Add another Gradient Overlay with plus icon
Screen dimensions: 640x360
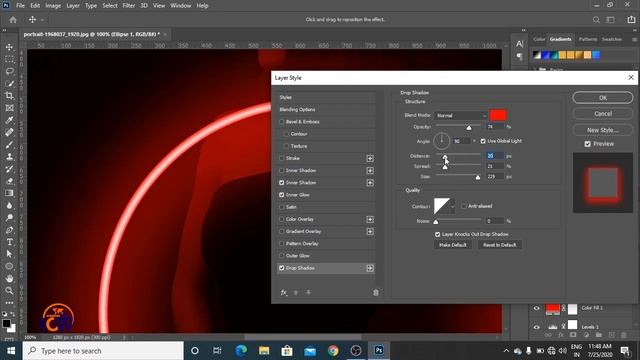click(x=370, y=231)
